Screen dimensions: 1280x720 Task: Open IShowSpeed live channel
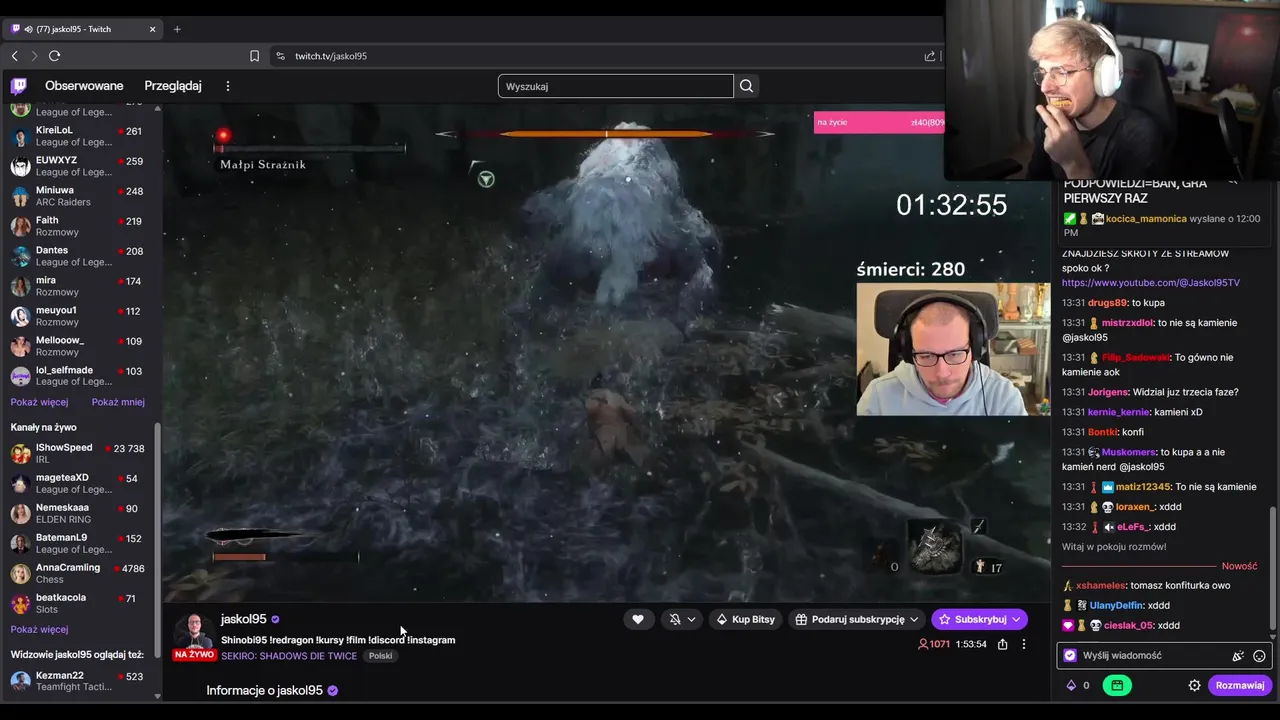78,454
